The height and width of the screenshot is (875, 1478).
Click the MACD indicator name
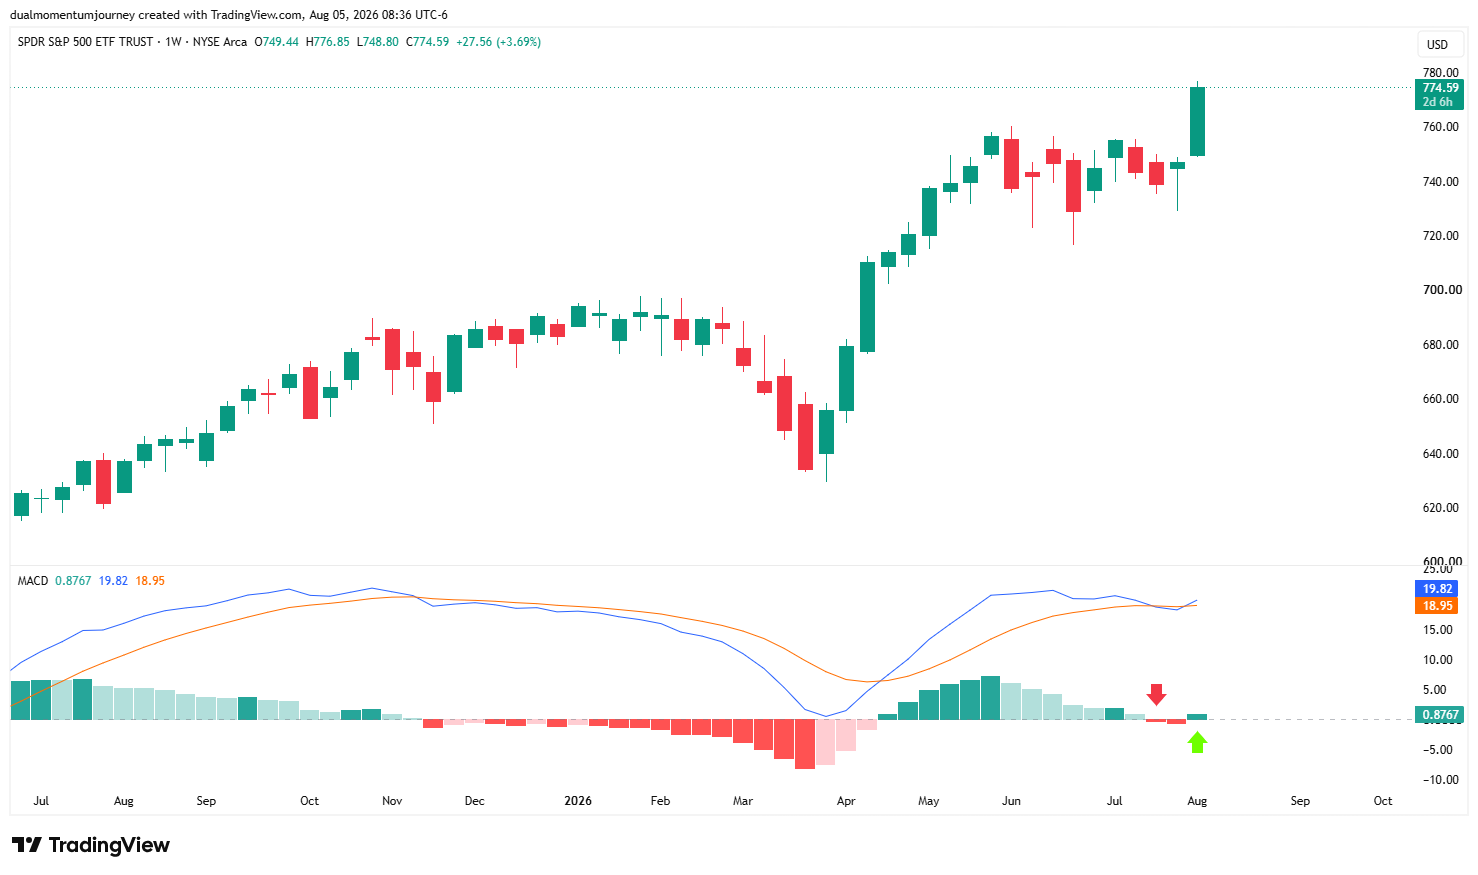[x=33, y=581]
